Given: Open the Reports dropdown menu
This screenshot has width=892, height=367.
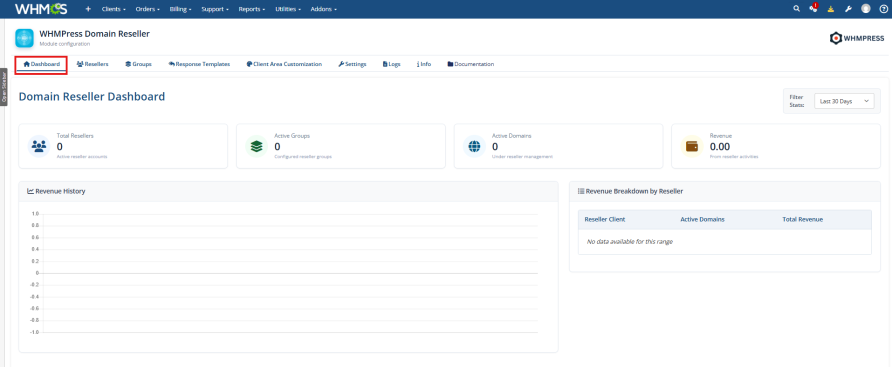Looking at the screenshot, I should (x=252, y=9).
